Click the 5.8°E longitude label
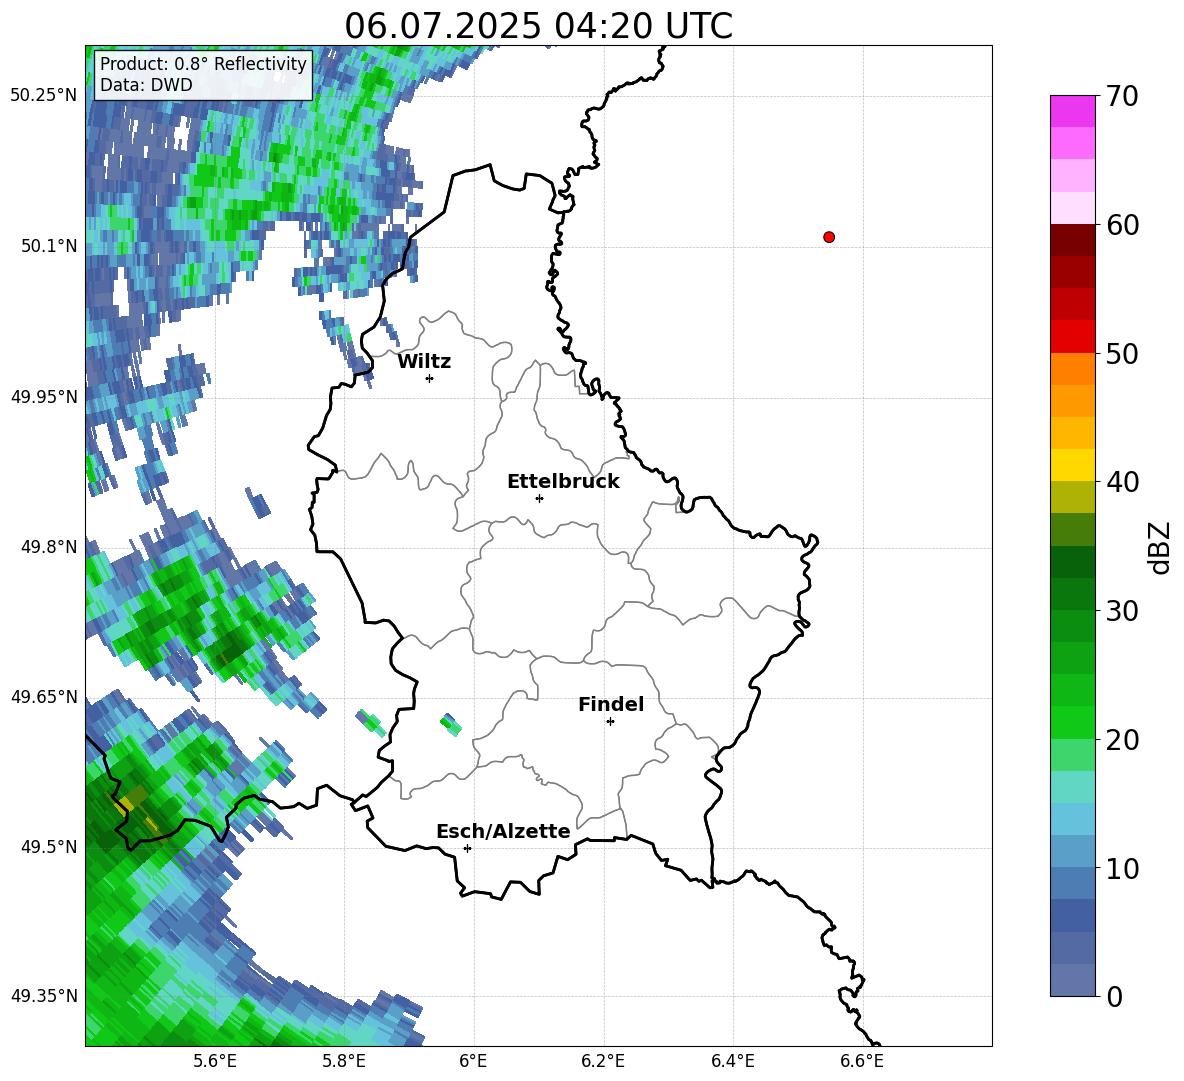 (x=344, y=1061)
